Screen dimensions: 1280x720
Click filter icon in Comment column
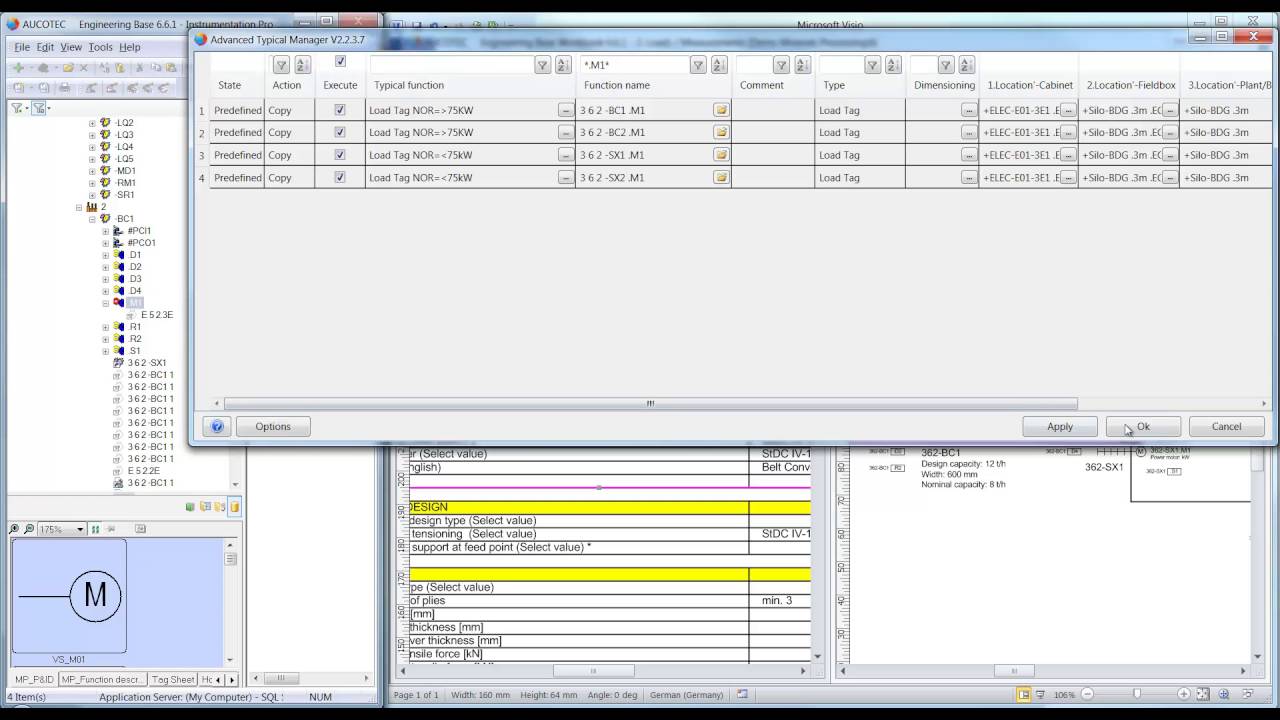[782, 65]
